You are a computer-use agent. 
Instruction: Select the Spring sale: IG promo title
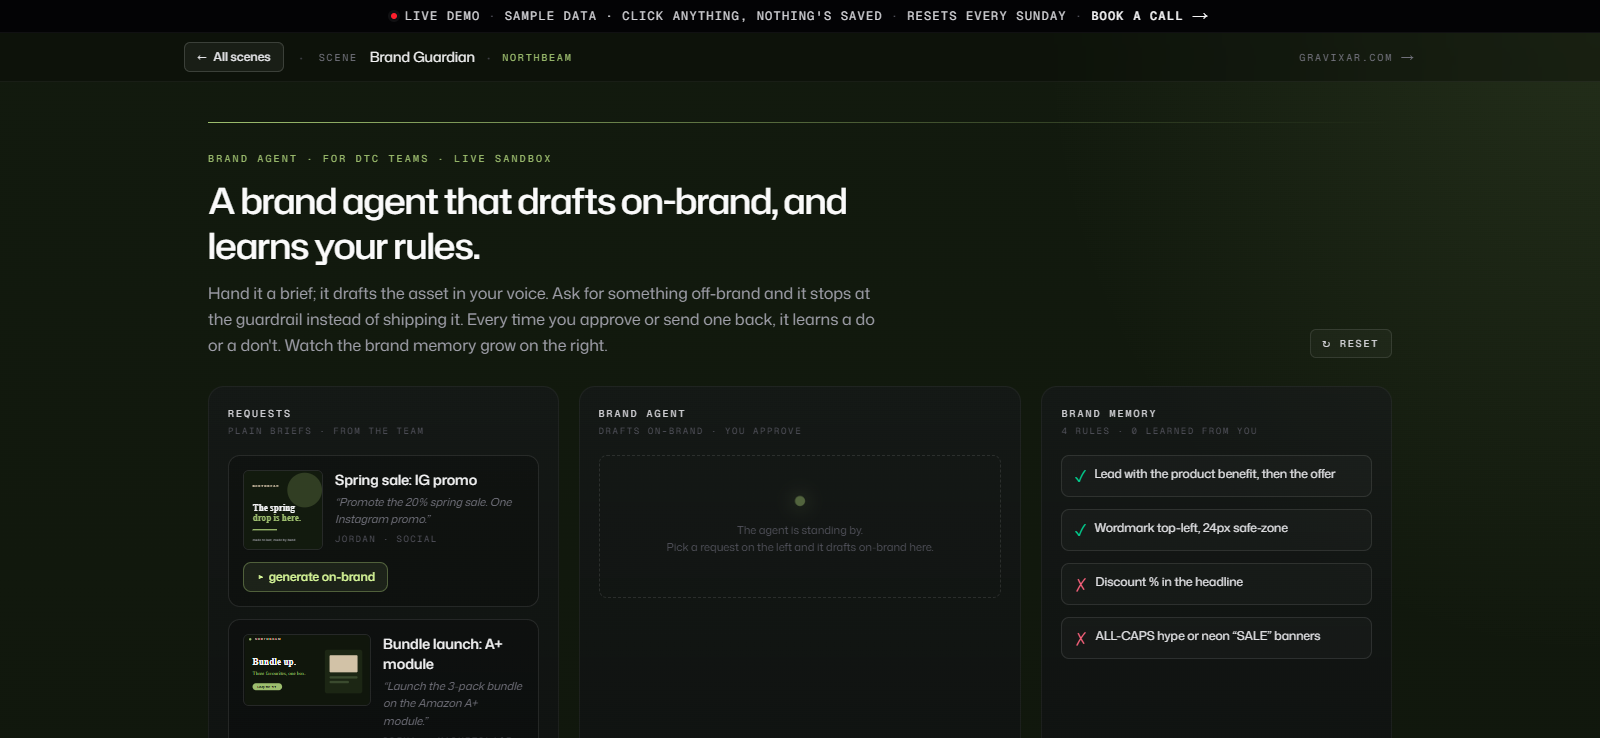click(406, 480)
